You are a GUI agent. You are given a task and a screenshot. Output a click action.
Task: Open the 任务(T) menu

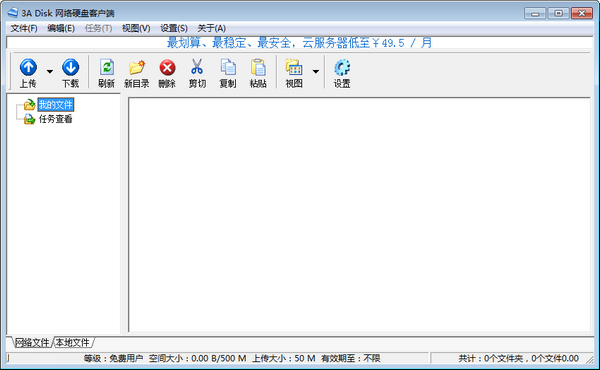coord(98,28)
